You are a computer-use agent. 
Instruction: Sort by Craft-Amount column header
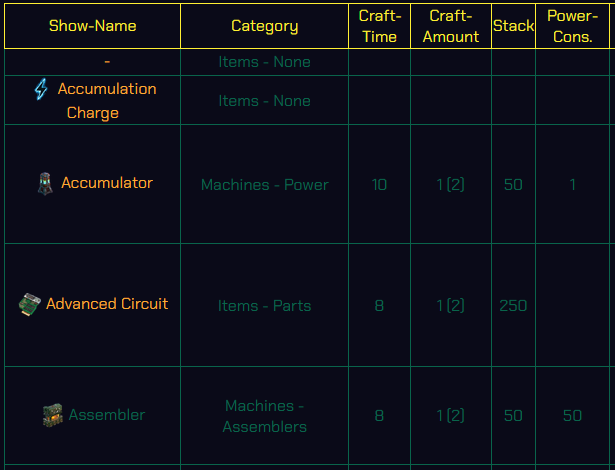click(x=451, y=26)
